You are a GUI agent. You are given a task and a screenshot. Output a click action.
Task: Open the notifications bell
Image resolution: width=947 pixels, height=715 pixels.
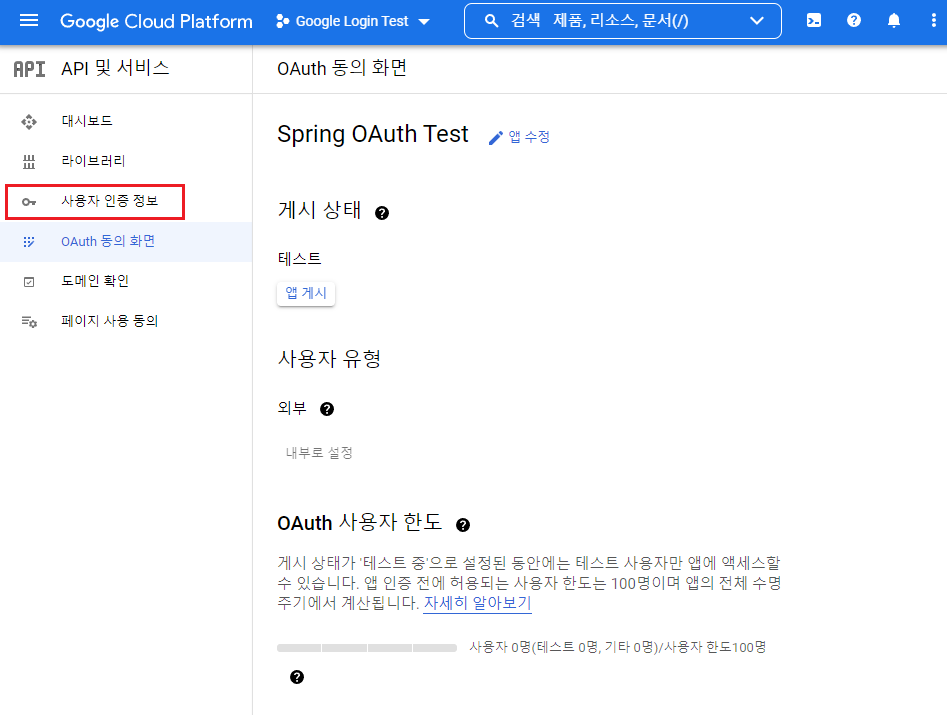coord(894,21)
